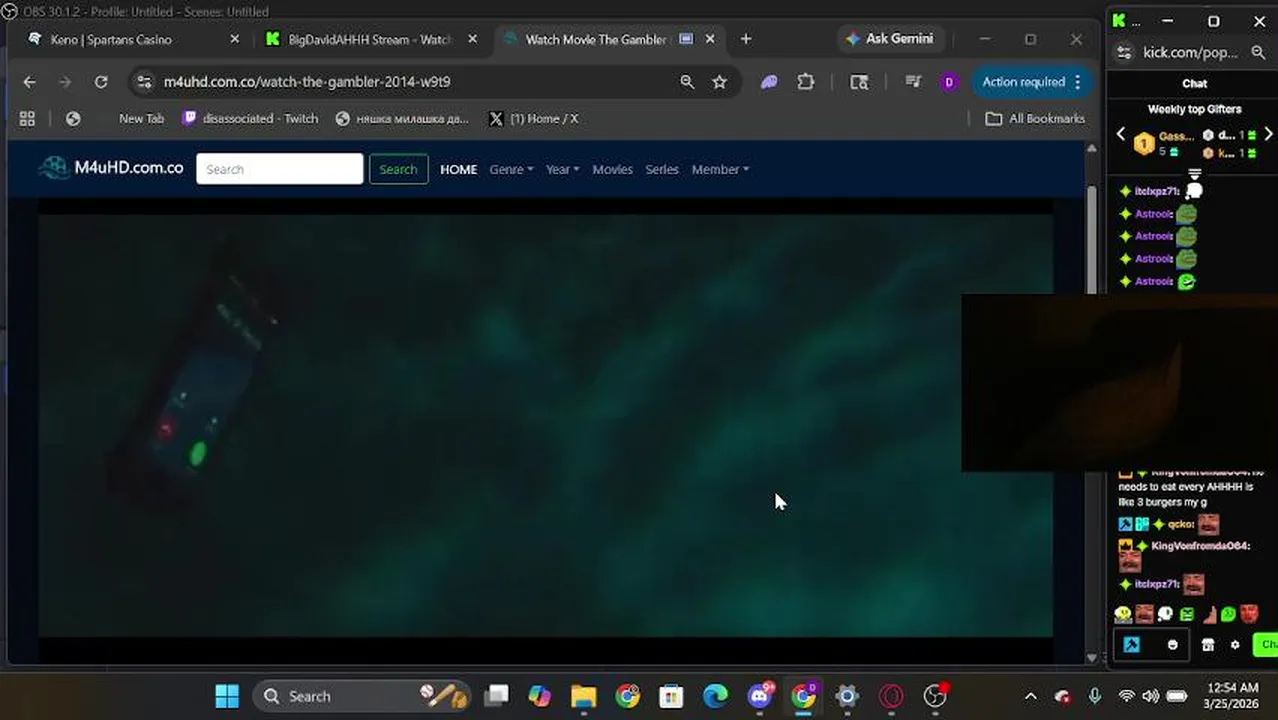Go back with the browser back arrow

coord(29,82)
